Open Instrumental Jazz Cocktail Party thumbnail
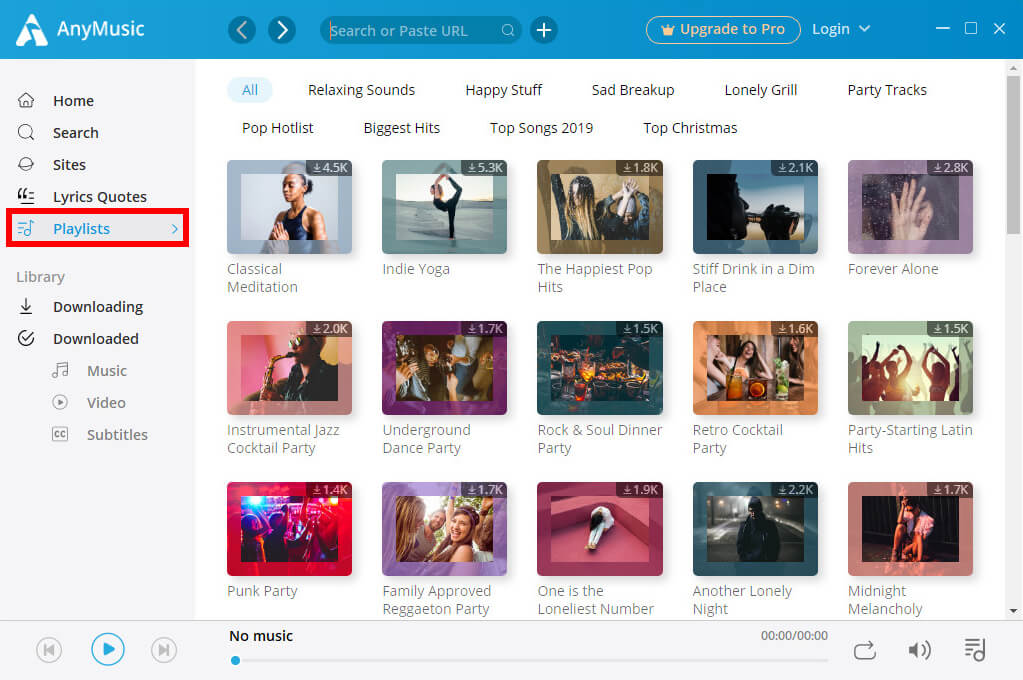The width and height of the screenshot is (1023, 680). click(290, 368)
